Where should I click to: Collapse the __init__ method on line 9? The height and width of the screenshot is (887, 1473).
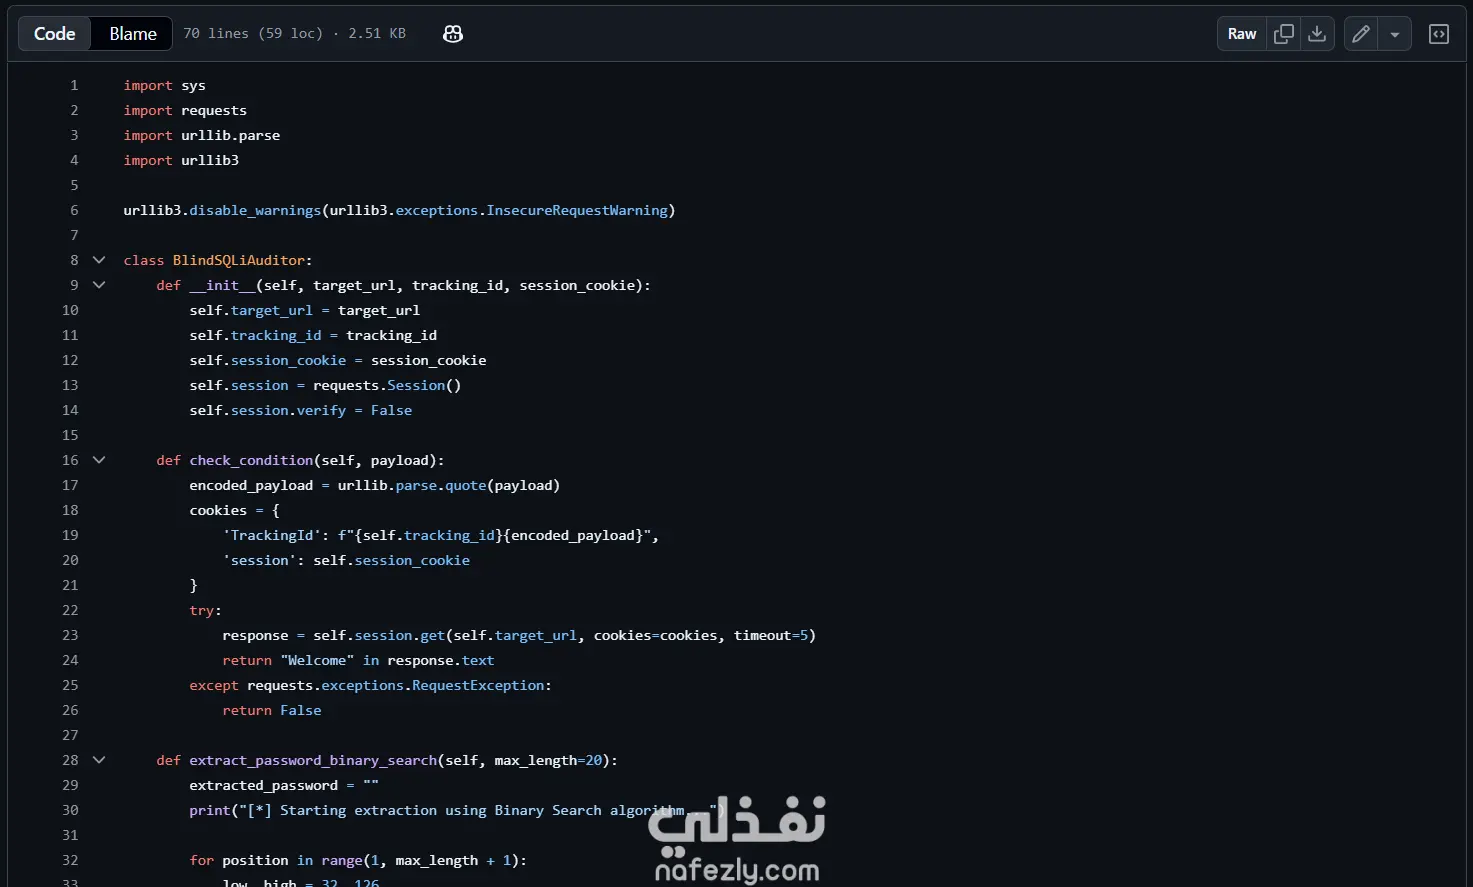(x=99, y=285)
